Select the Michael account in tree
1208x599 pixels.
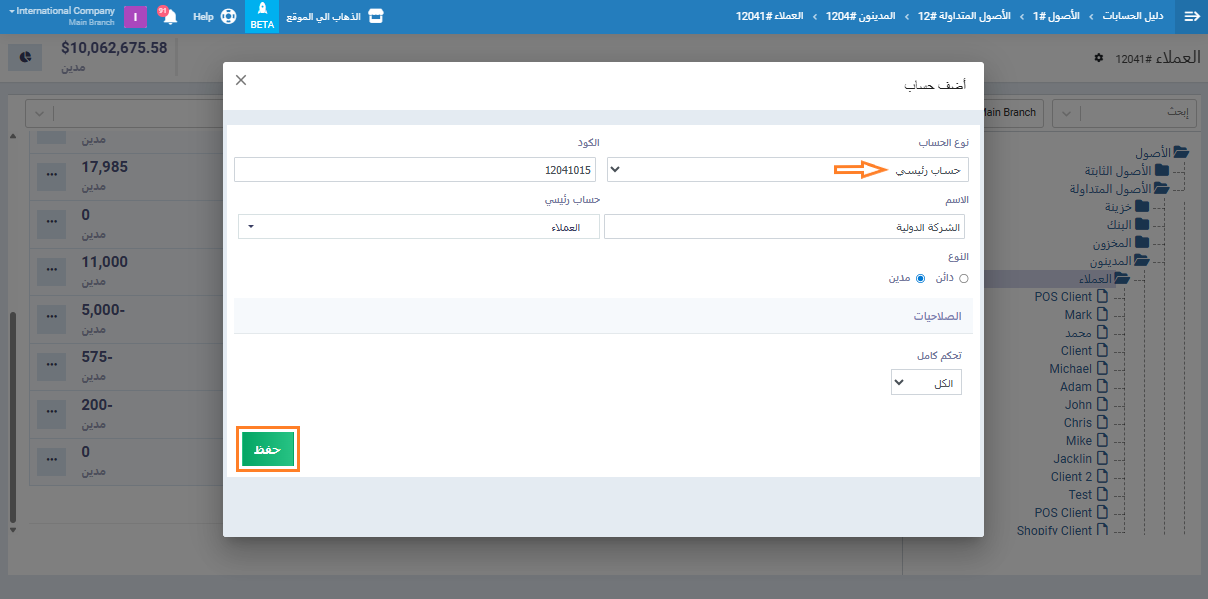pos(1070,369)
